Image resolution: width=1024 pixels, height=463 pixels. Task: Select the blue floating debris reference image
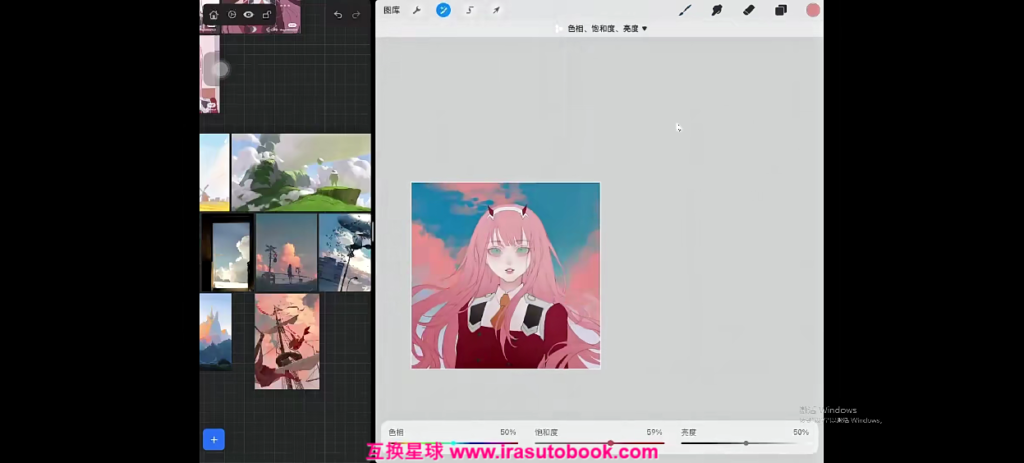[345, 252]
